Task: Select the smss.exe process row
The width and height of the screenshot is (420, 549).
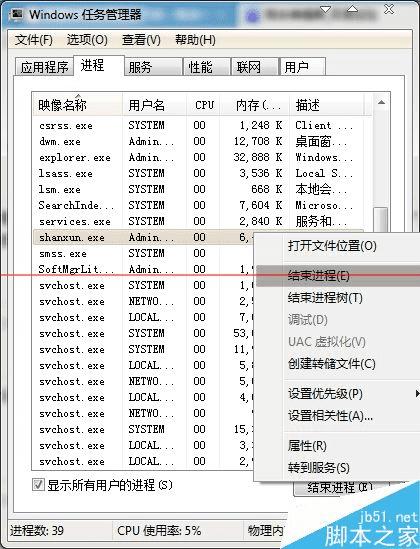Action: (143, 253)
